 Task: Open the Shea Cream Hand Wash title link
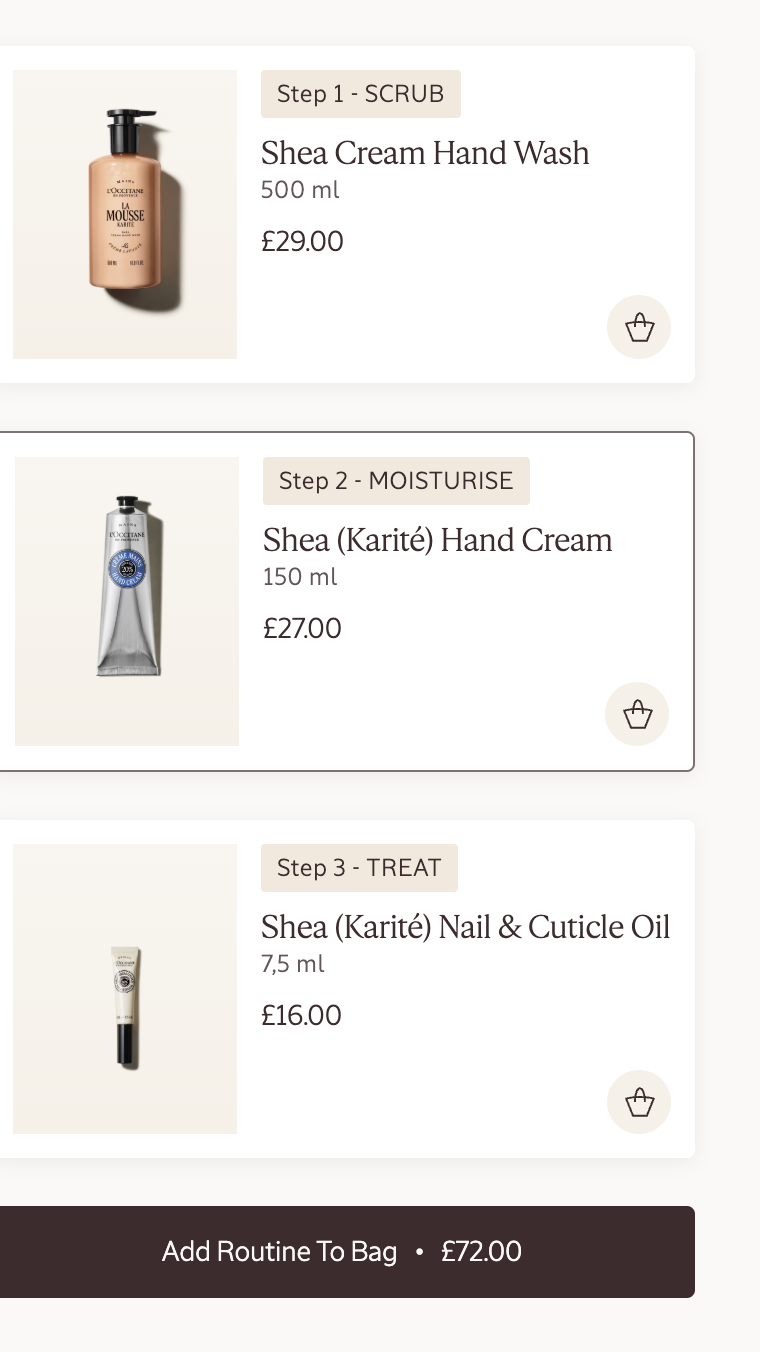click(425, 153)
